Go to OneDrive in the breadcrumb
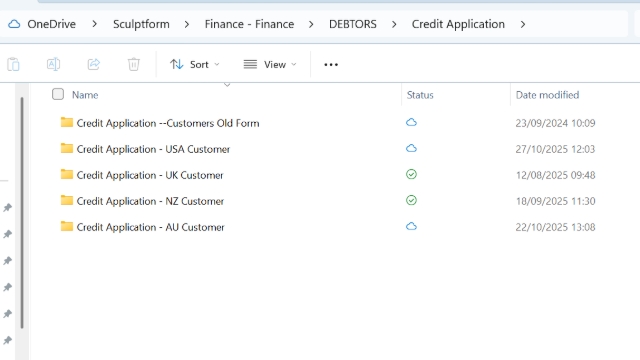This screenshot has height=360, width=640. pyautogui.click(x=51, y=24)
